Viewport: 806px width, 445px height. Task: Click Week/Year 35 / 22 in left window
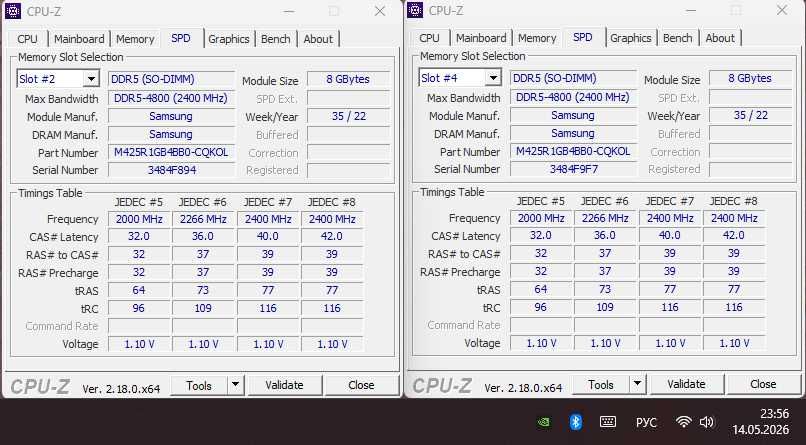pyautogui.click(x=348, y=116)
